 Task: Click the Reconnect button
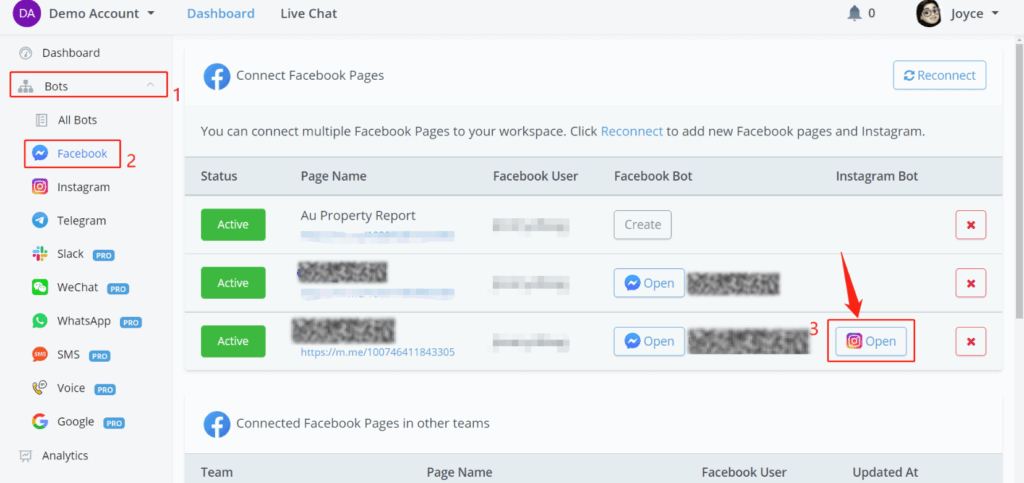(x=939, y=75)
